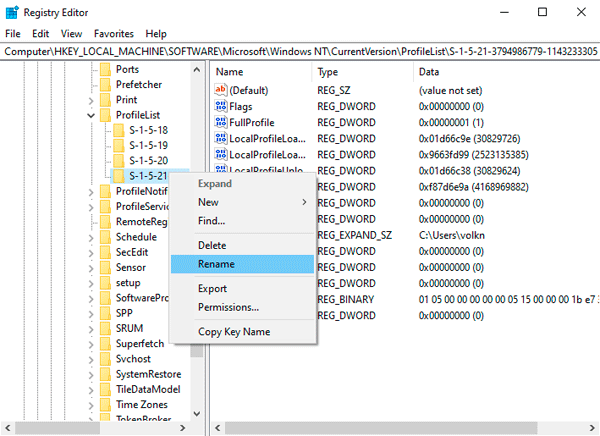Select the REG_EXPAND_SZ type cell
The width and height of the screenshot is (600, 436).
(354, 235)
